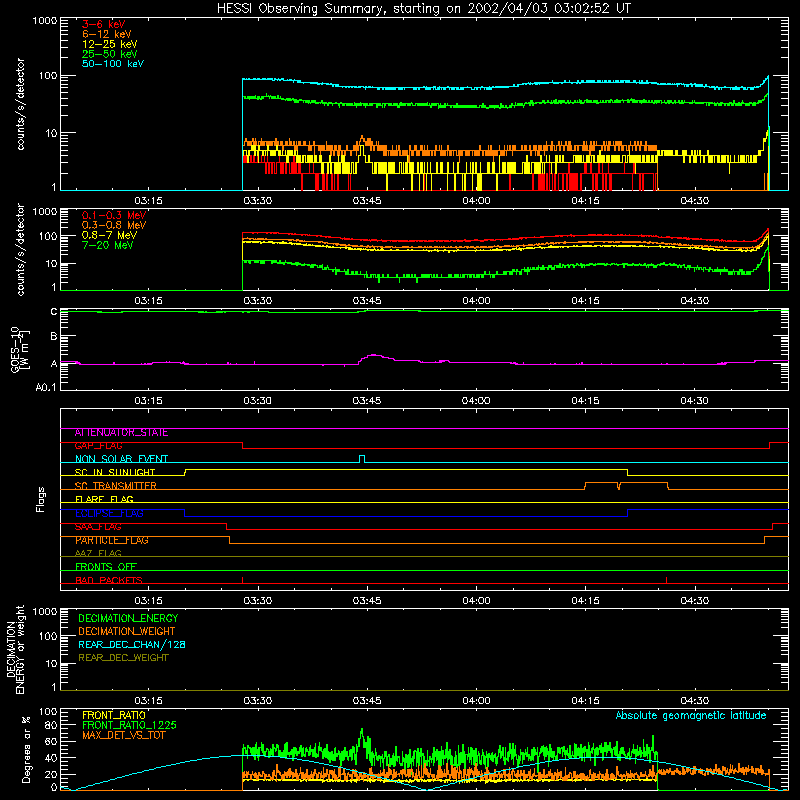Click the Flags vertical axis title
Viewport: 800px width, 800px height.
[x=41, y=499]
